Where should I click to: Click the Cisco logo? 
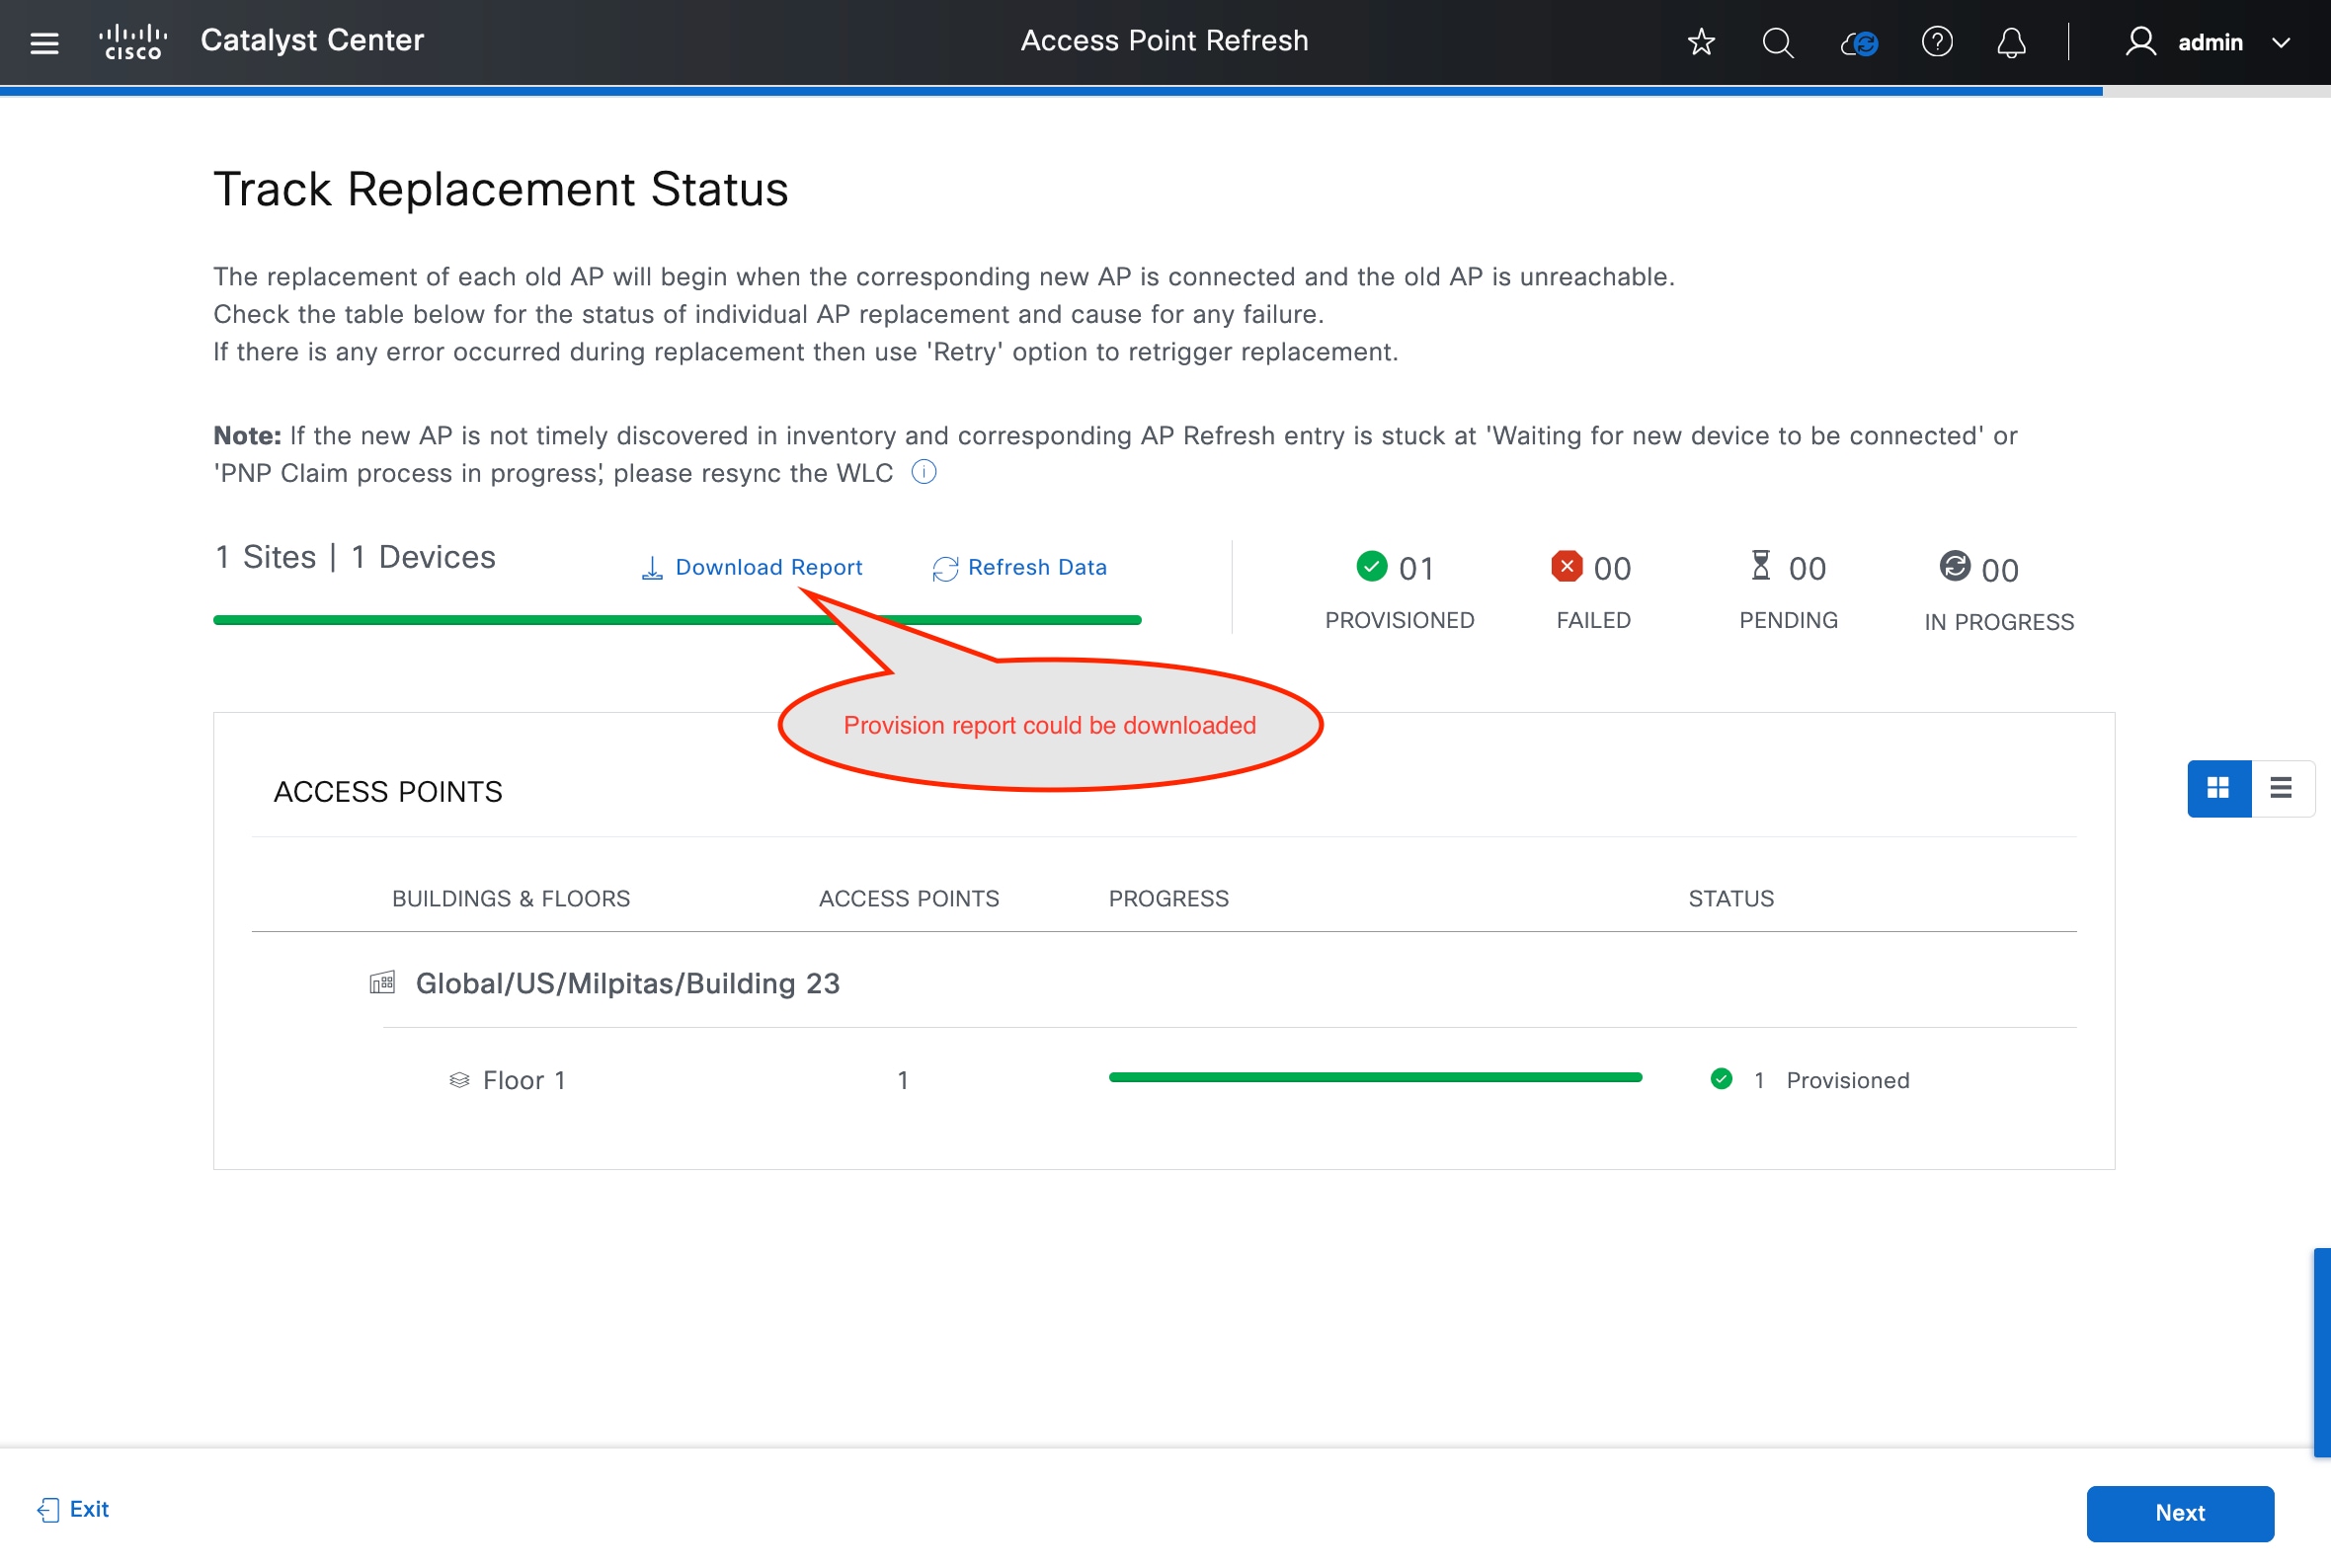coord(133,42)
